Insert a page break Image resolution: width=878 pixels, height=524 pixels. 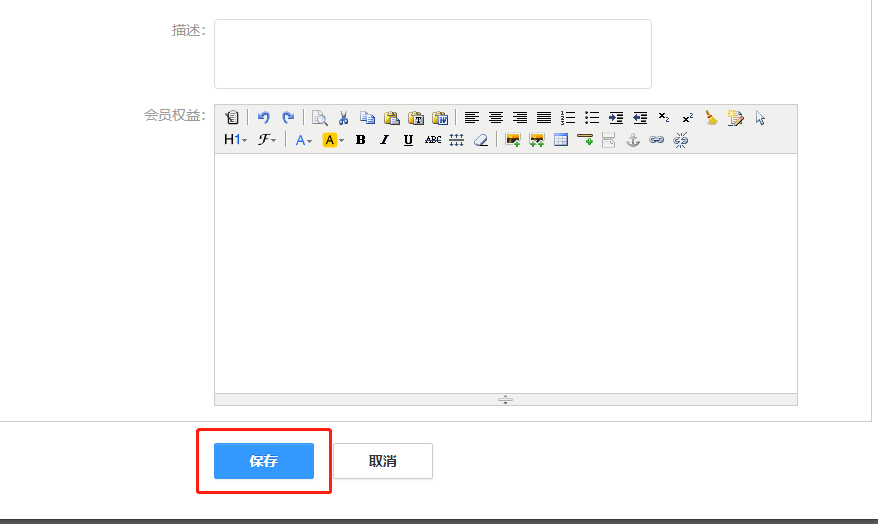point(609,140)
